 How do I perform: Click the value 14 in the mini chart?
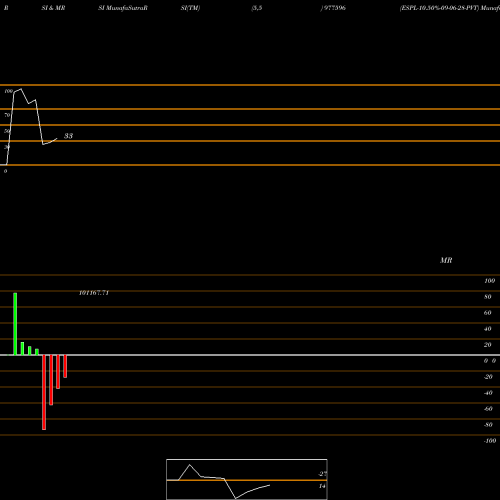coord(322,486)
